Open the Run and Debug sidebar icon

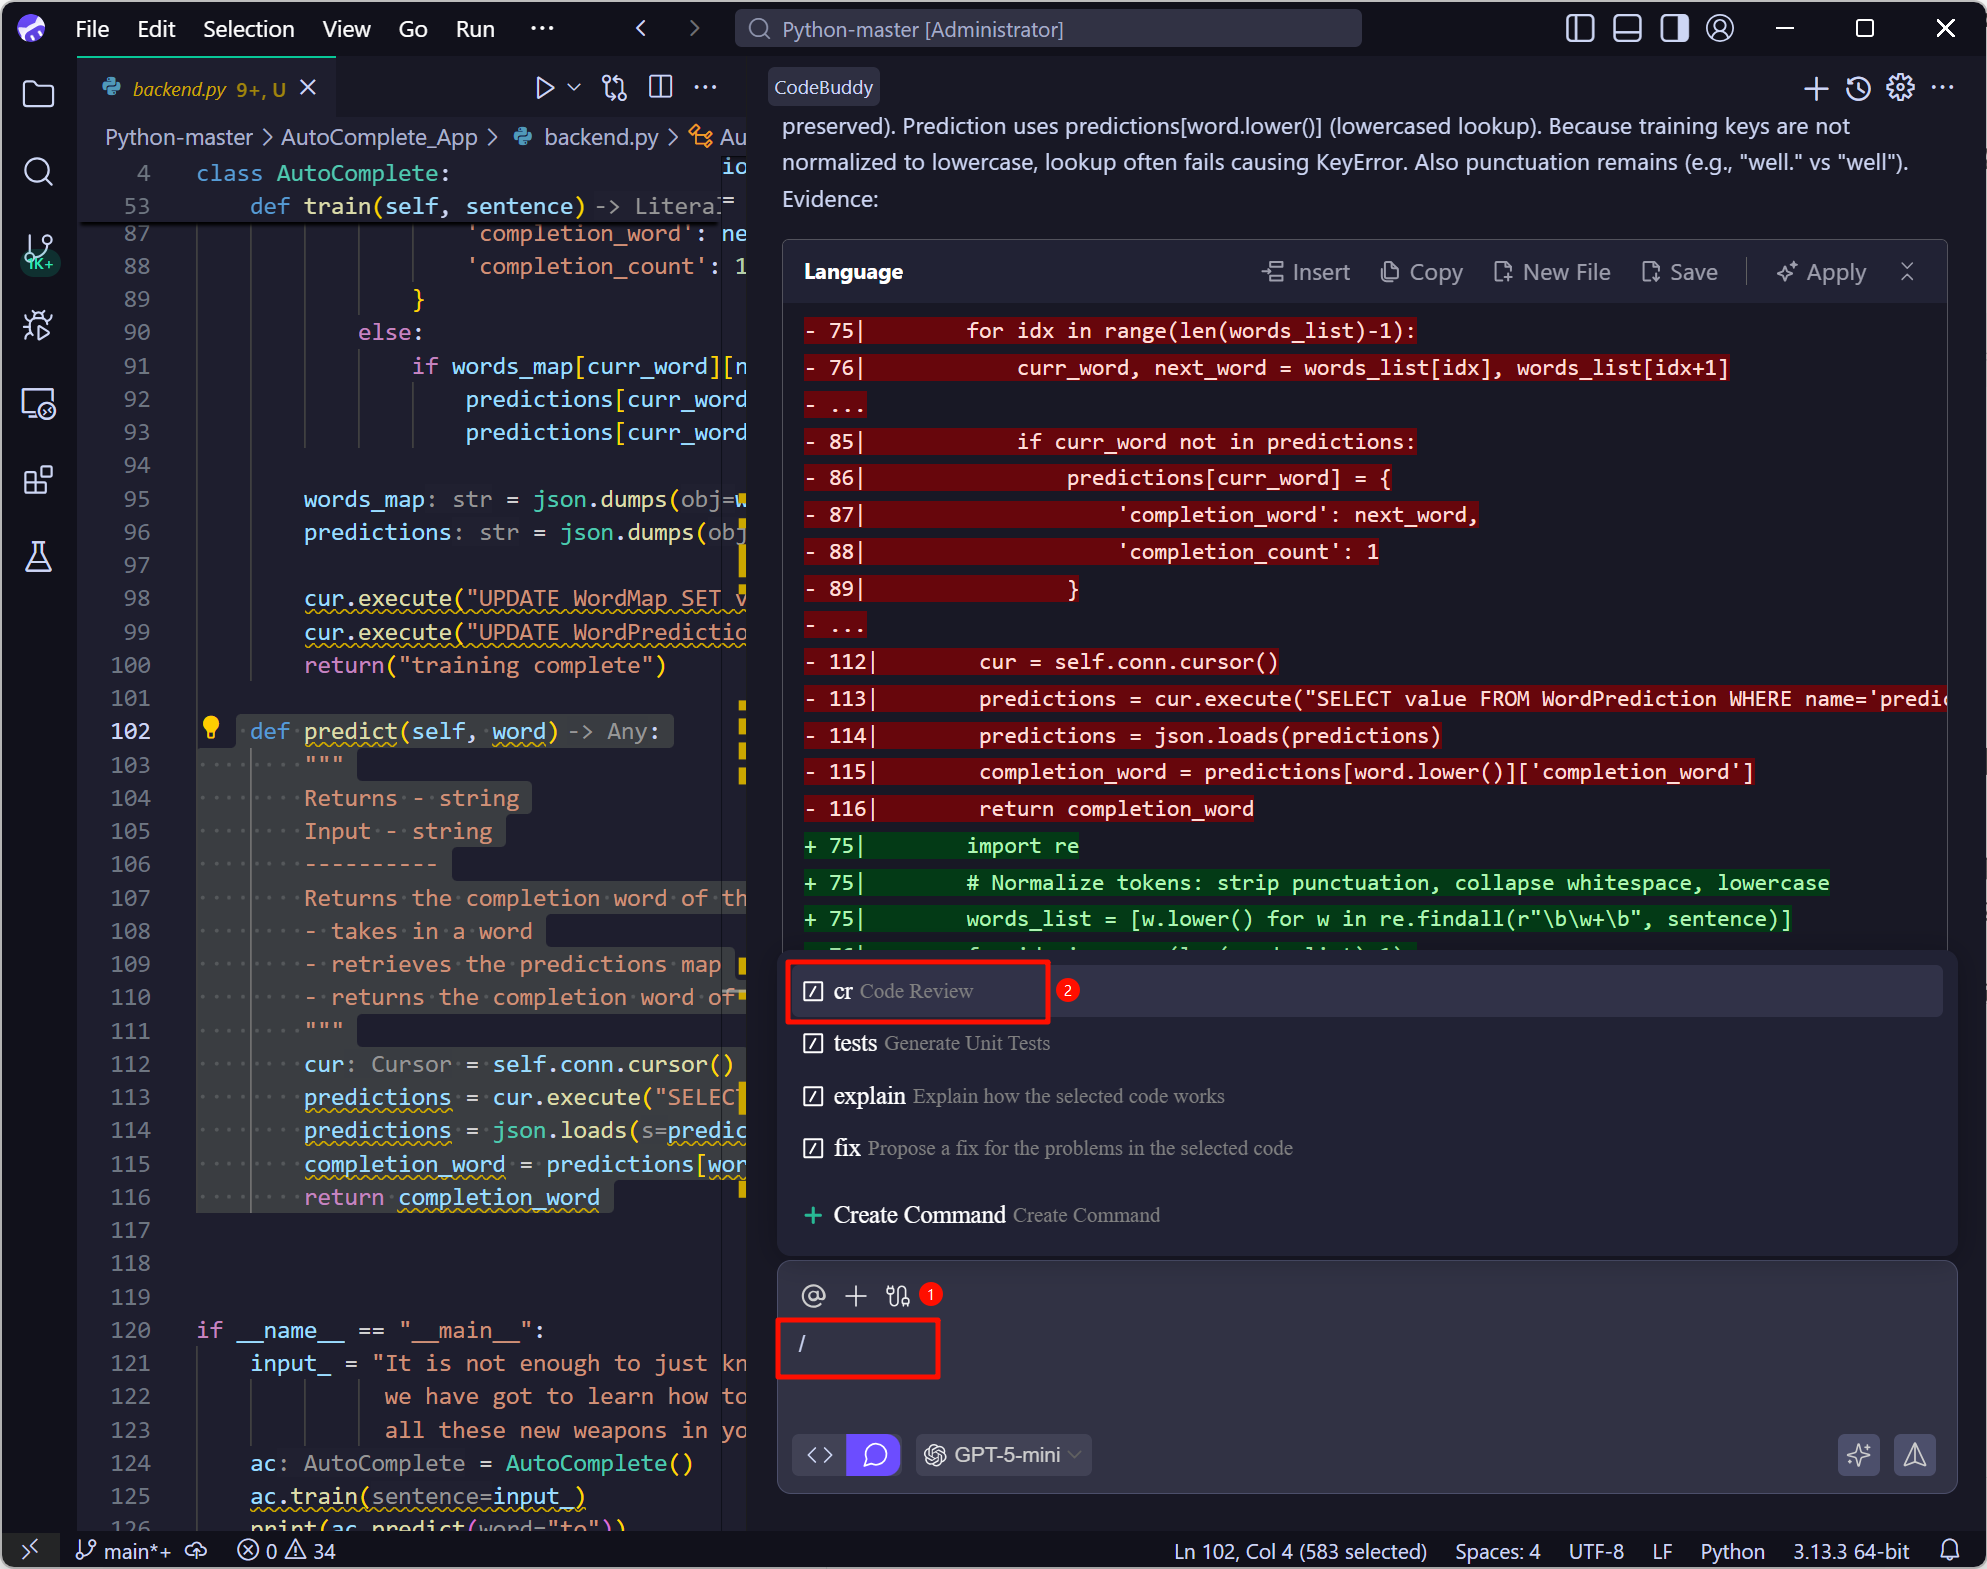(x=38, y=326)
